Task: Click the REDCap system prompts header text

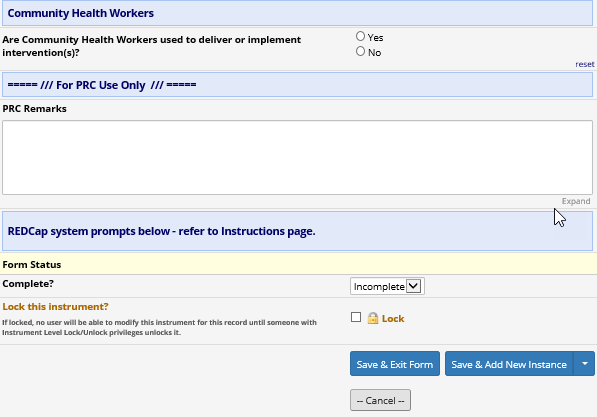Action: click(161, 231)
